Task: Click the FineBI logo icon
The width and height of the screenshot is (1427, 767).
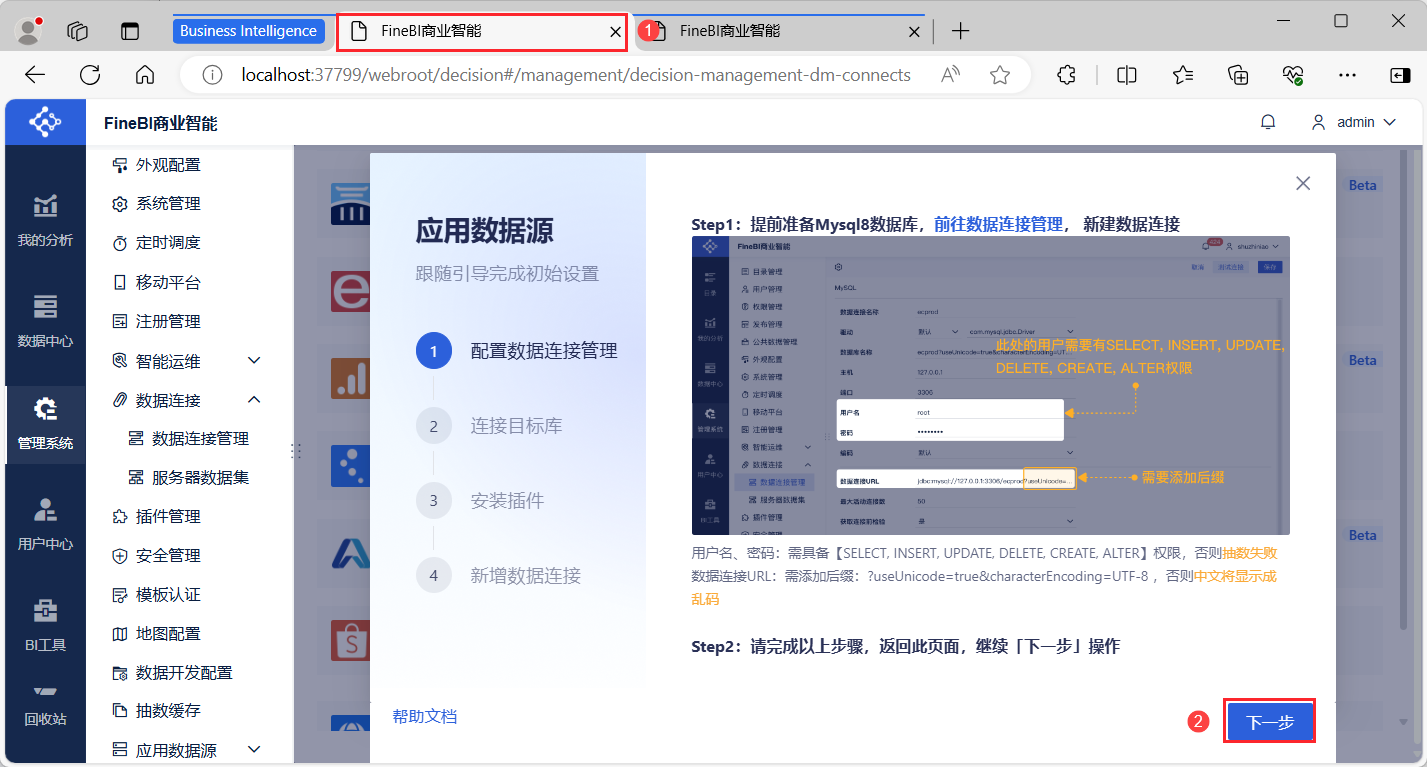Action: [45, 122]
